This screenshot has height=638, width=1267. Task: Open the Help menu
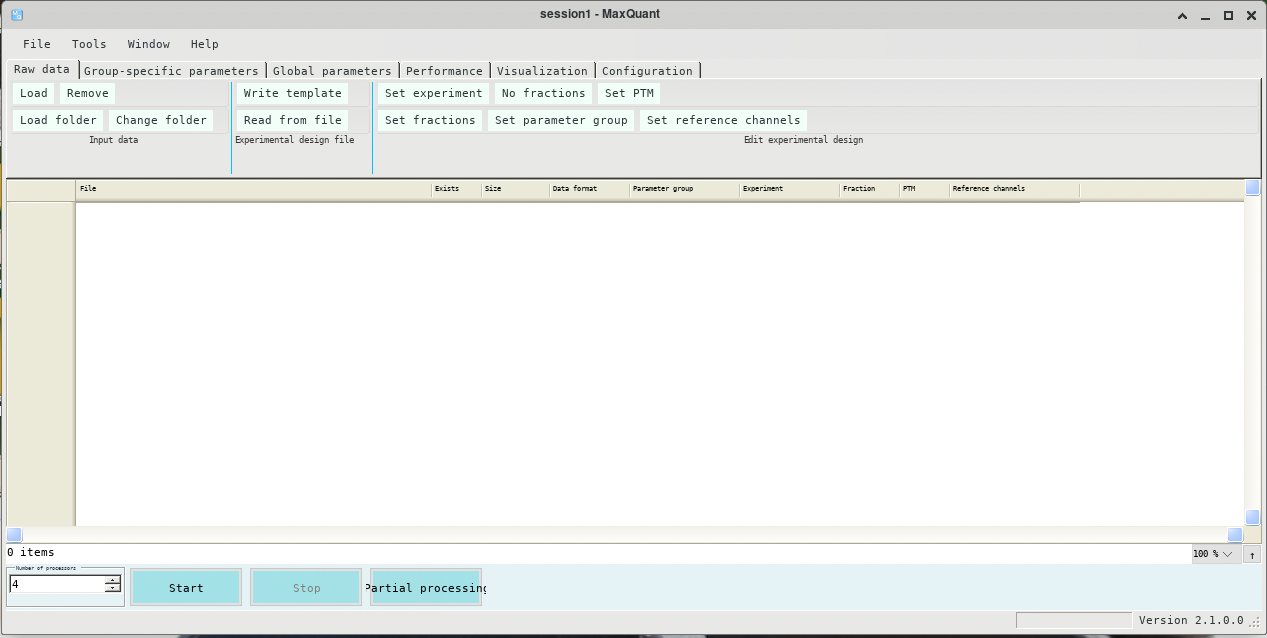205,44
